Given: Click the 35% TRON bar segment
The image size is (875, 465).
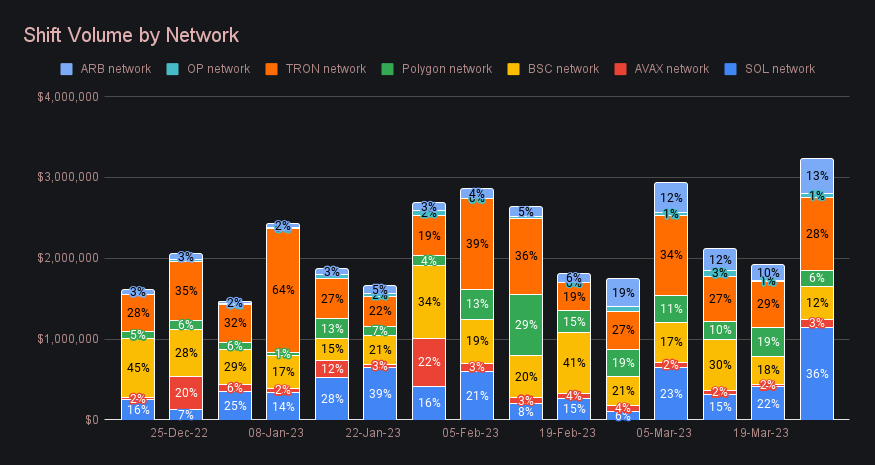Looking at the screenshot, I should pos(186,291).
